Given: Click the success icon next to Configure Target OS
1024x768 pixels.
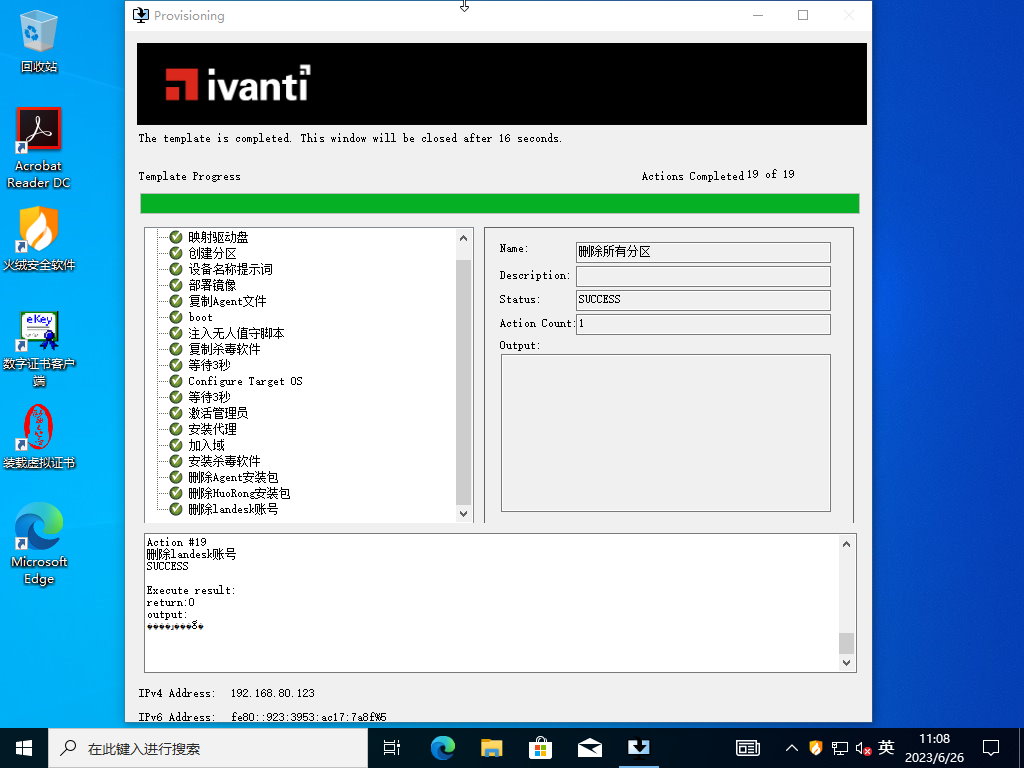Looking at the screenshot, I should [x=175, y=381].
